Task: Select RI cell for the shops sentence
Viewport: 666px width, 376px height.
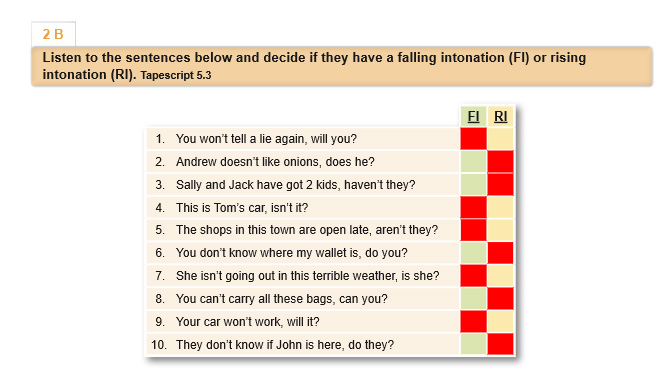Action: (x=501, y=230)
